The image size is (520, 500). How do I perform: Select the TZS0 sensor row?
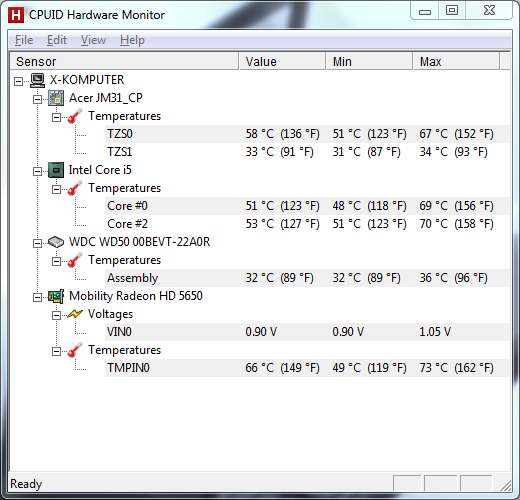tap(307, 134)
